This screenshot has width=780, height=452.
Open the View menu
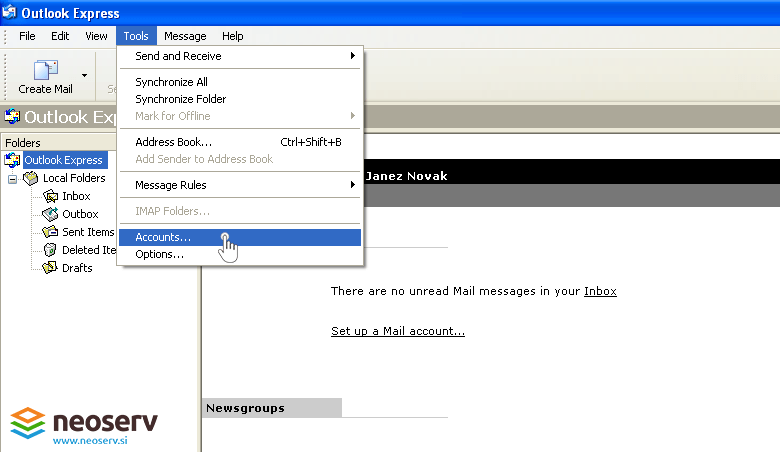tap(96, 36)
